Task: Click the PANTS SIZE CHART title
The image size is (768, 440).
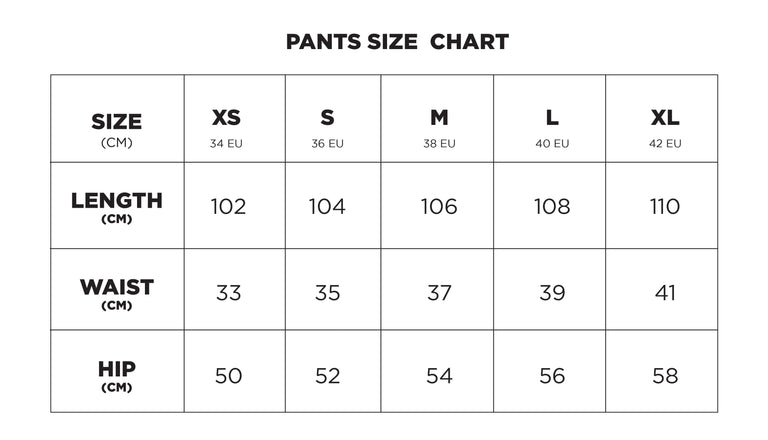Action: point(397,42)
